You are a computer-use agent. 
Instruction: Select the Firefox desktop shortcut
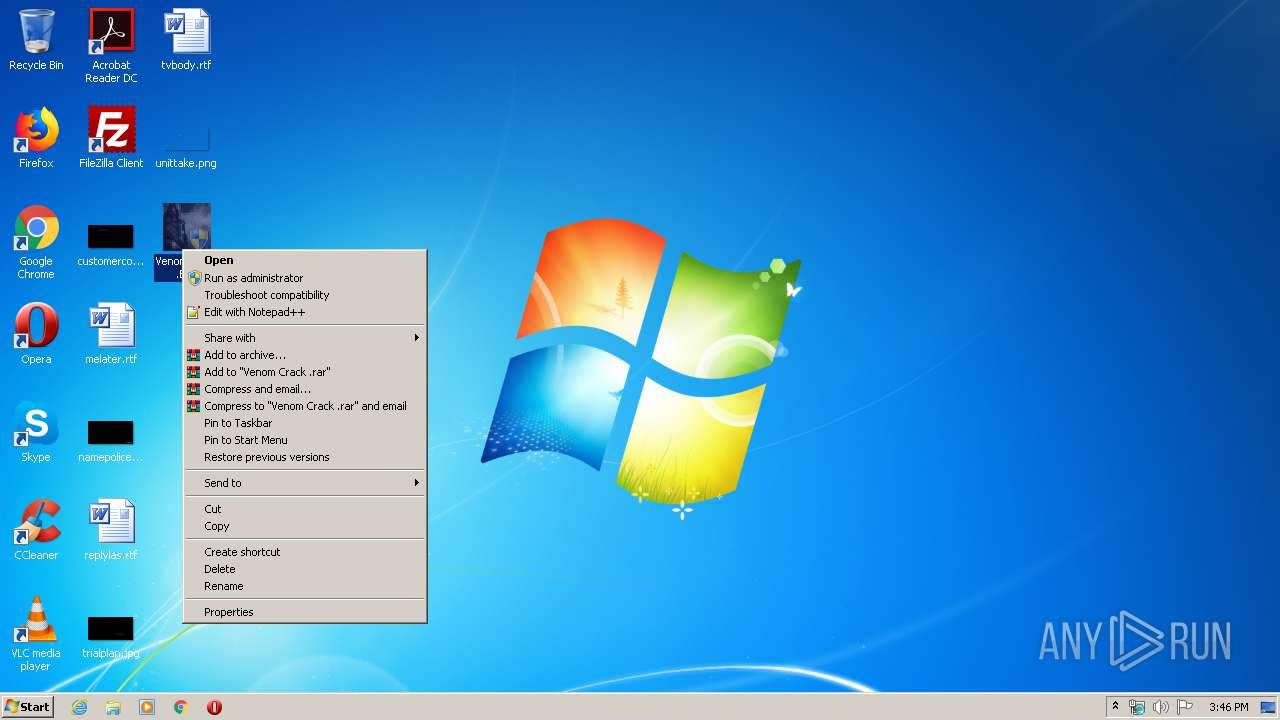coord(36,138)
